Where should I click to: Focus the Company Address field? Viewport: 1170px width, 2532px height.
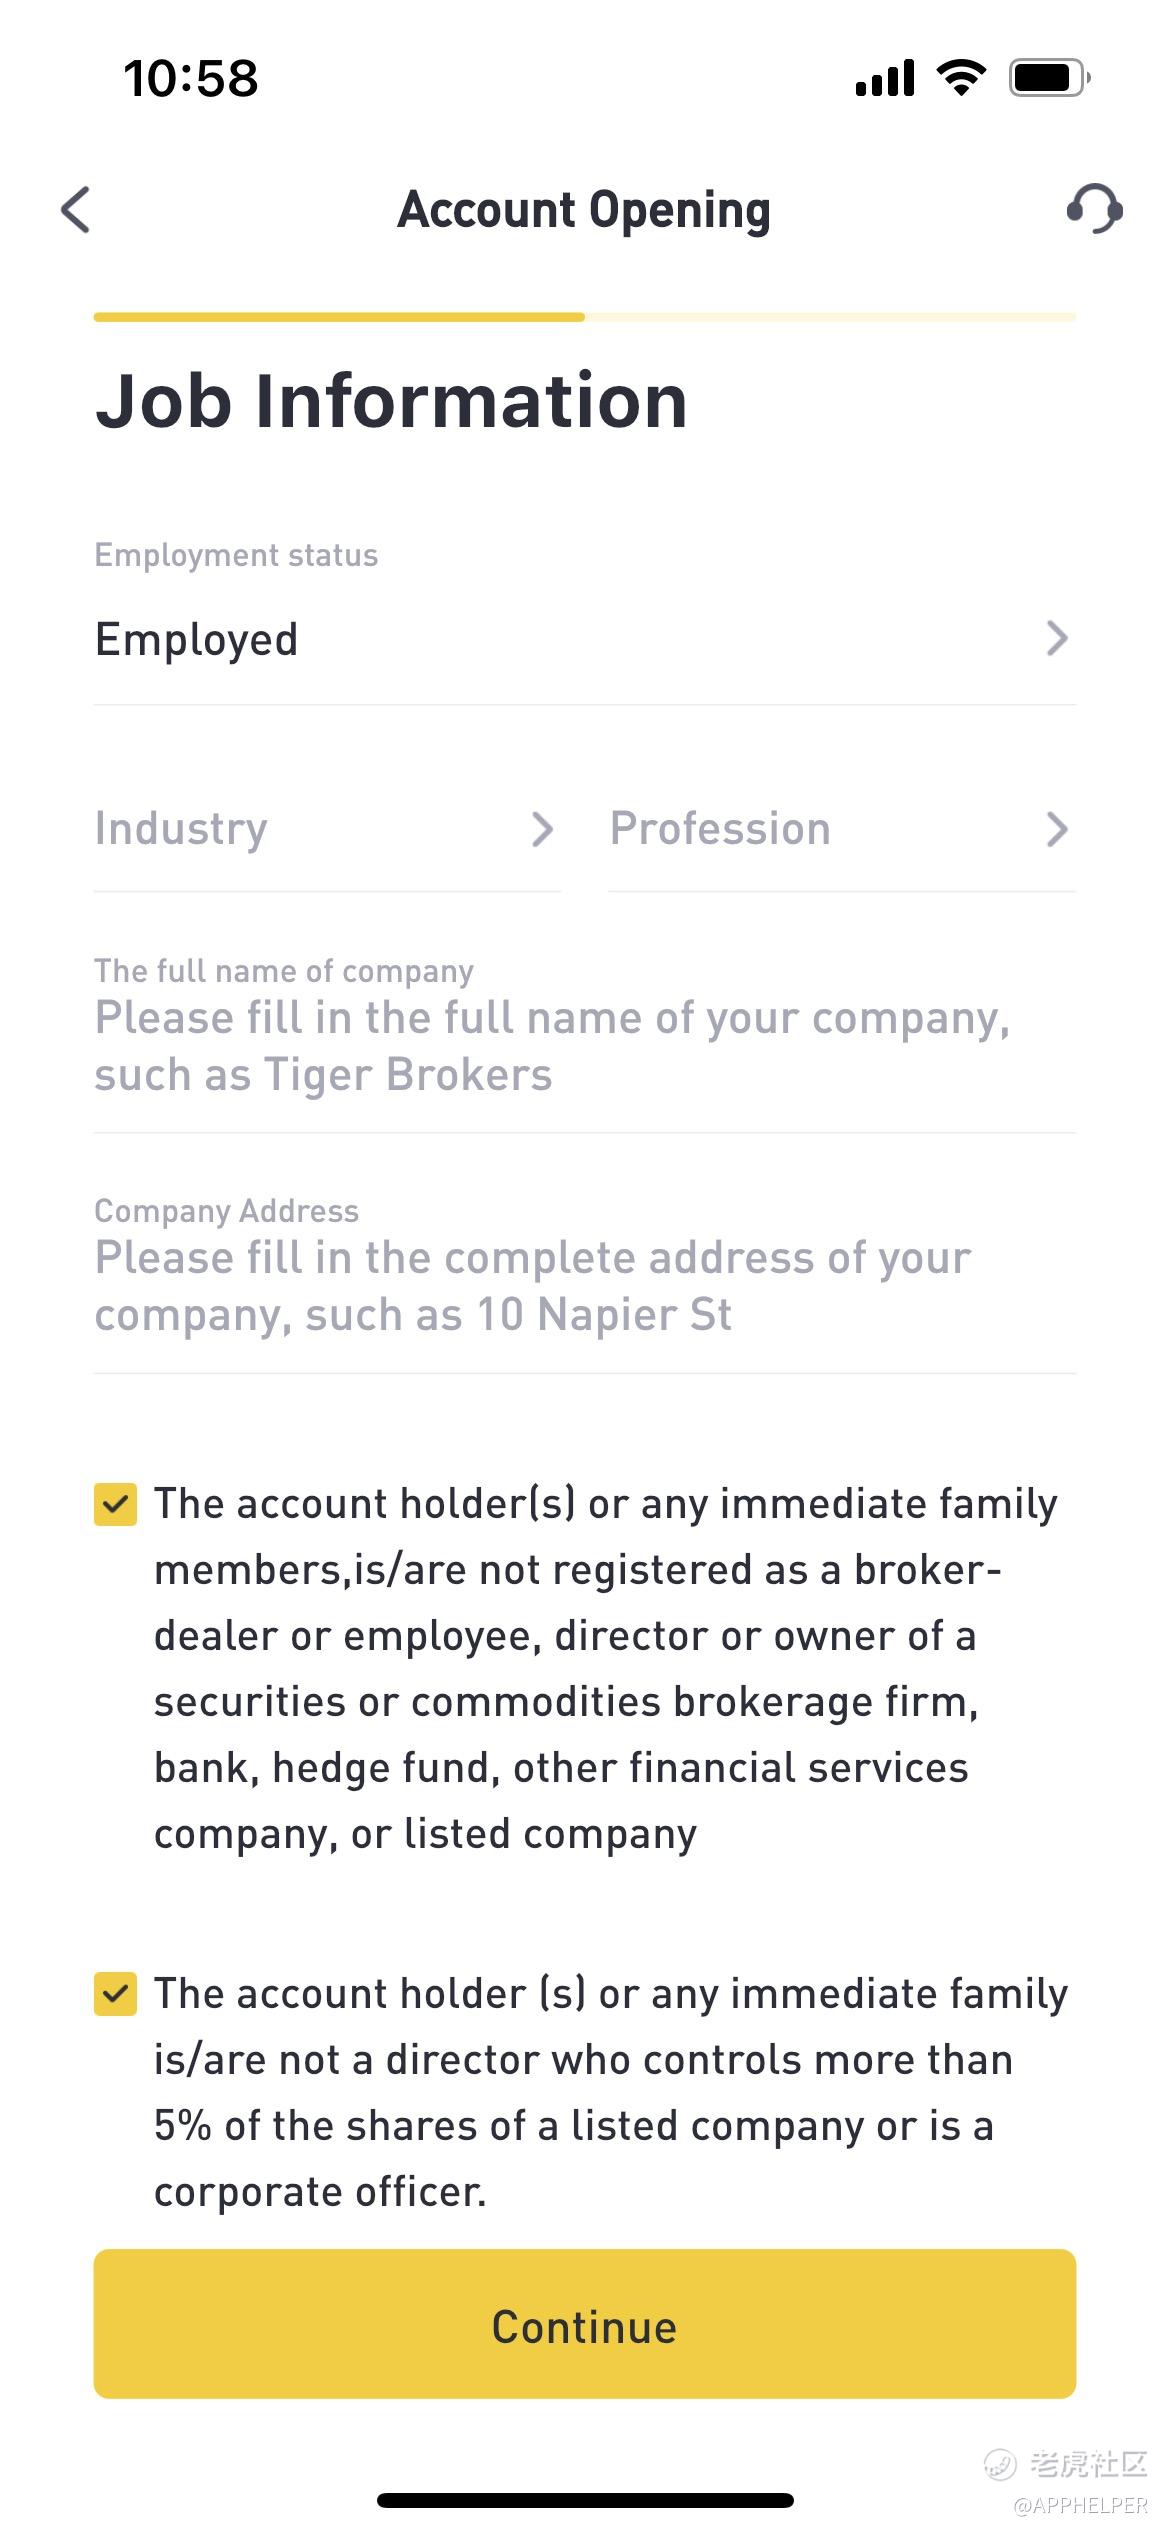coord(584,1286)
